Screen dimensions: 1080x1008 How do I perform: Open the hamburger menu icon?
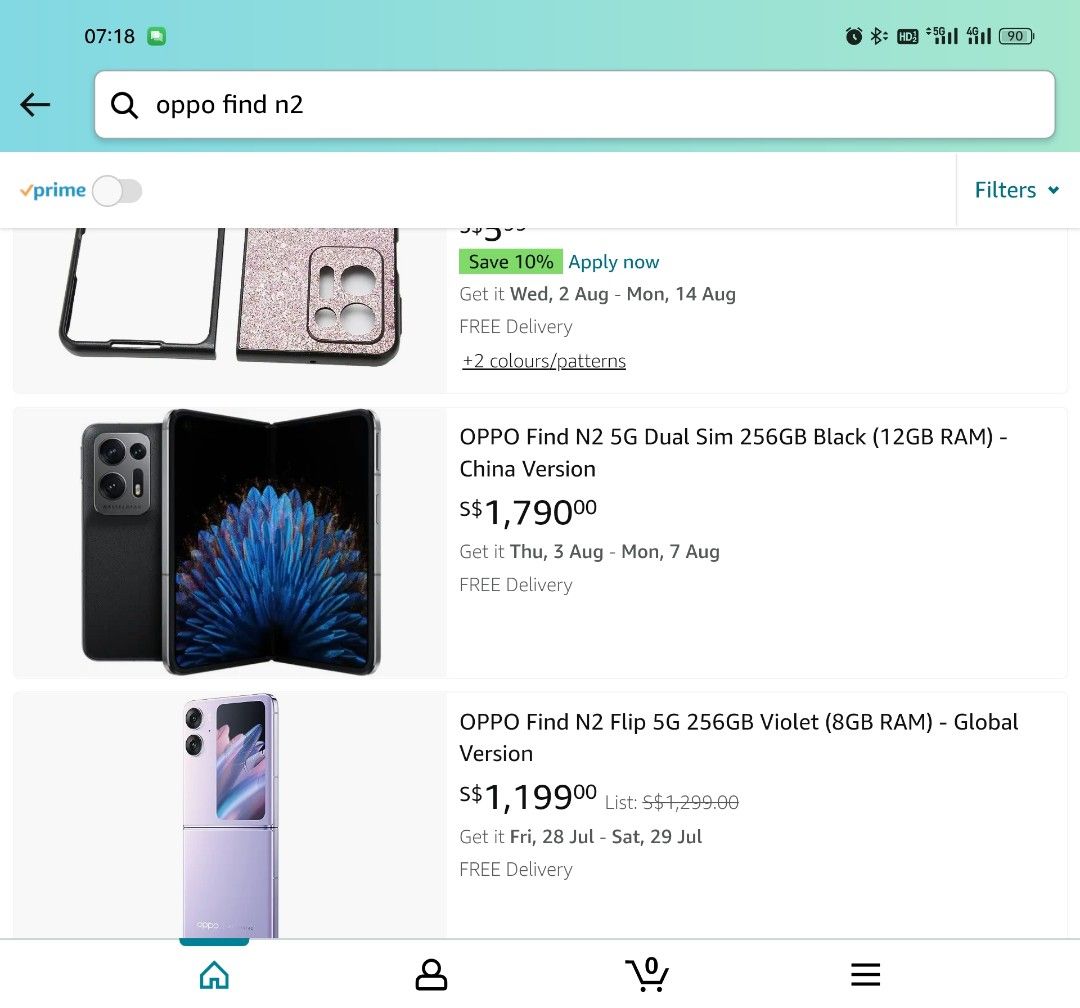point(864,973)
